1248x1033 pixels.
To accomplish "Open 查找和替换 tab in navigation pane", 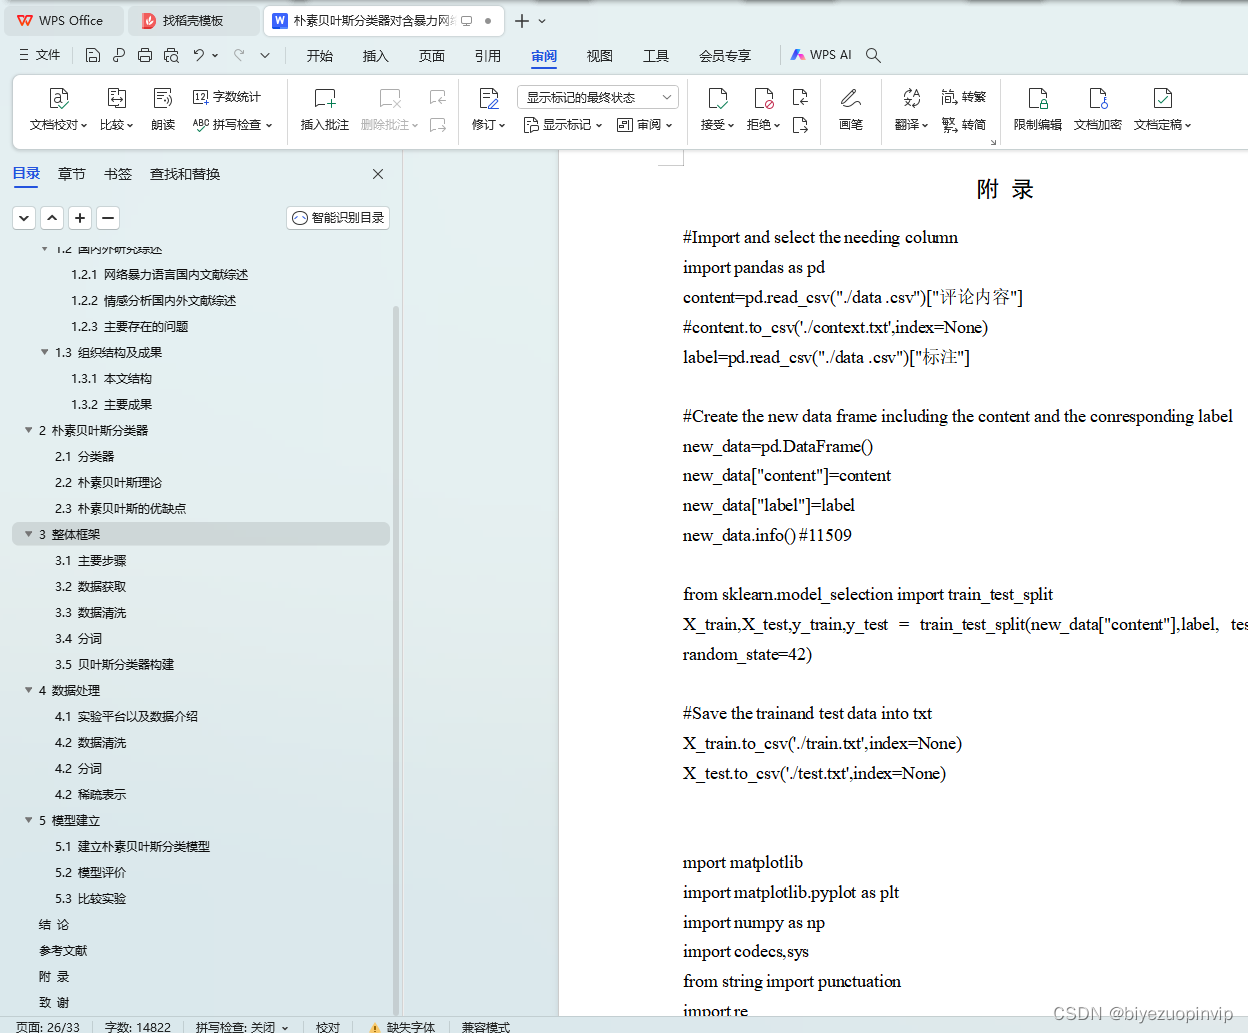I will coord(185,174).
